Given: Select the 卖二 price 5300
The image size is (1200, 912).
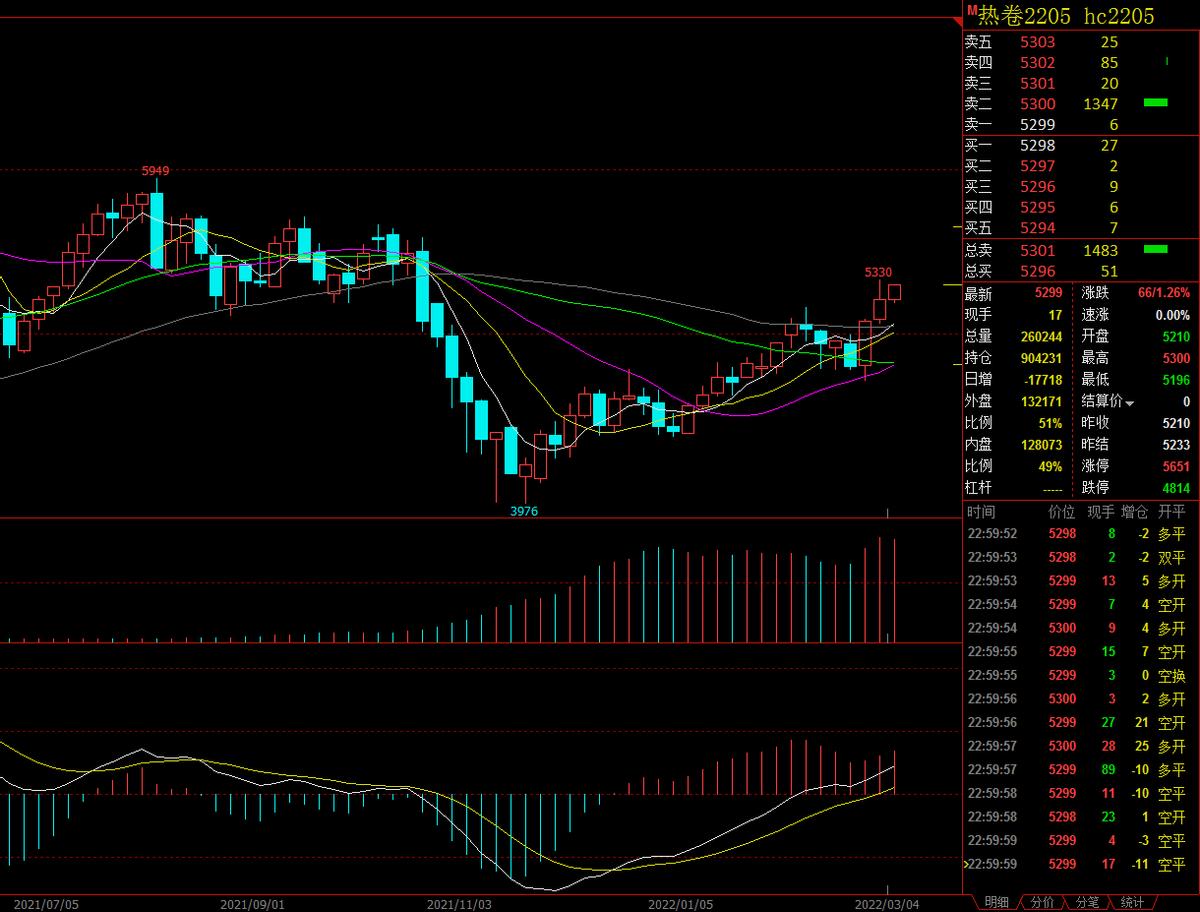Looking at the screenshot, I should 1037,104.
